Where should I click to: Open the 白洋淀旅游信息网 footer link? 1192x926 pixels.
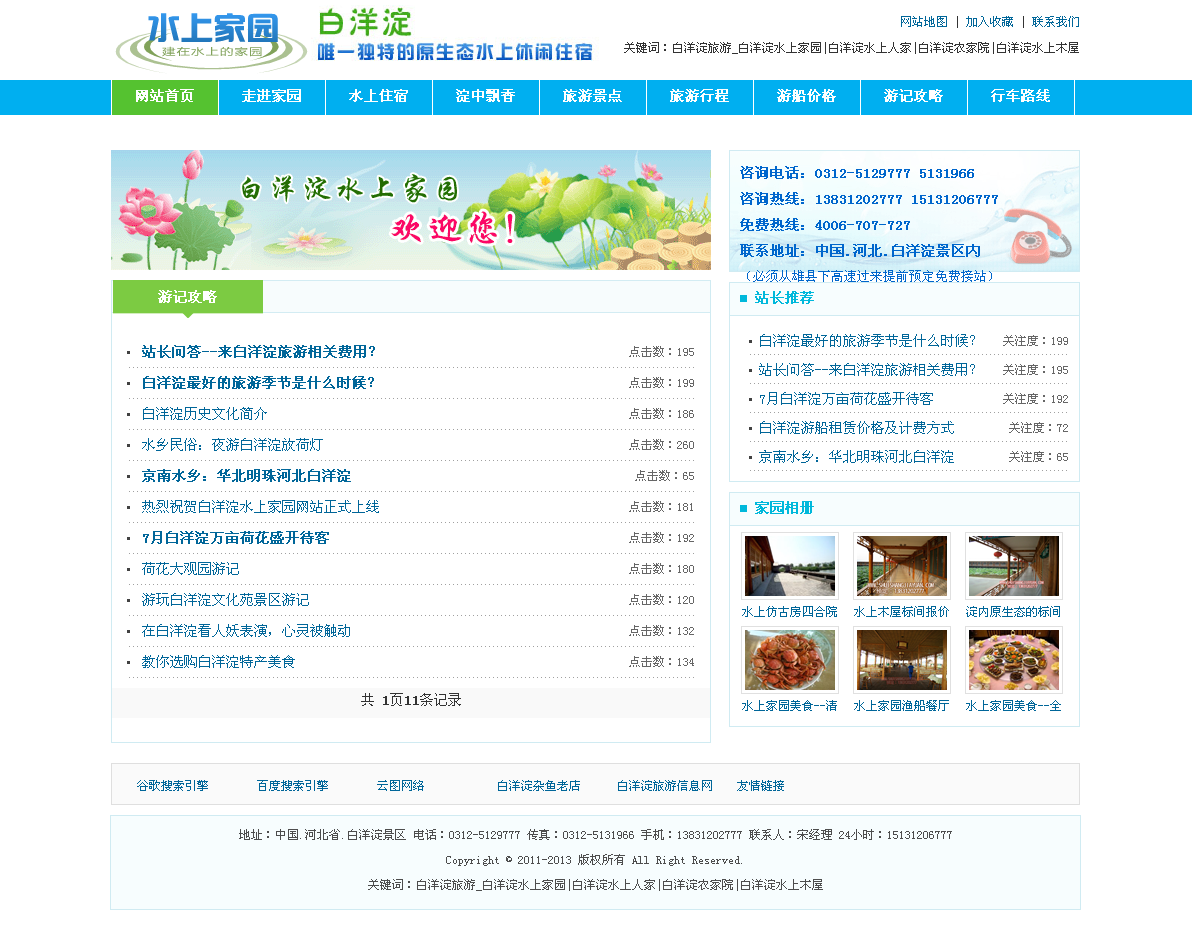click(664, 786)
